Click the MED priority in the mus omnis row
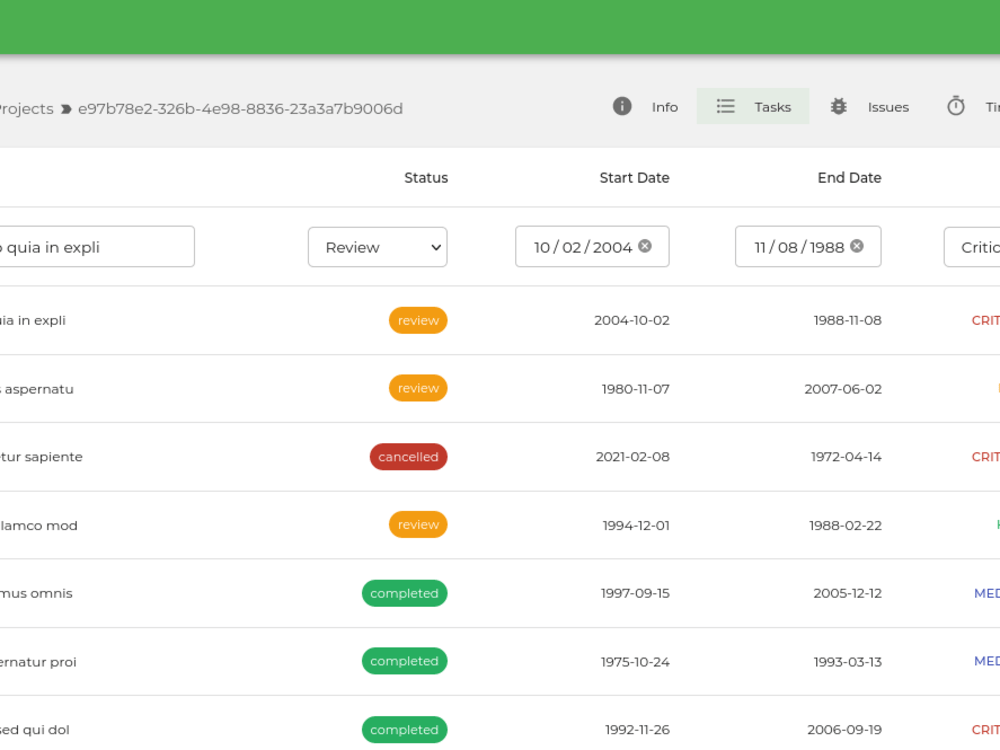Viewport: 1000px width, 750px height. click(x=987, y=594)
